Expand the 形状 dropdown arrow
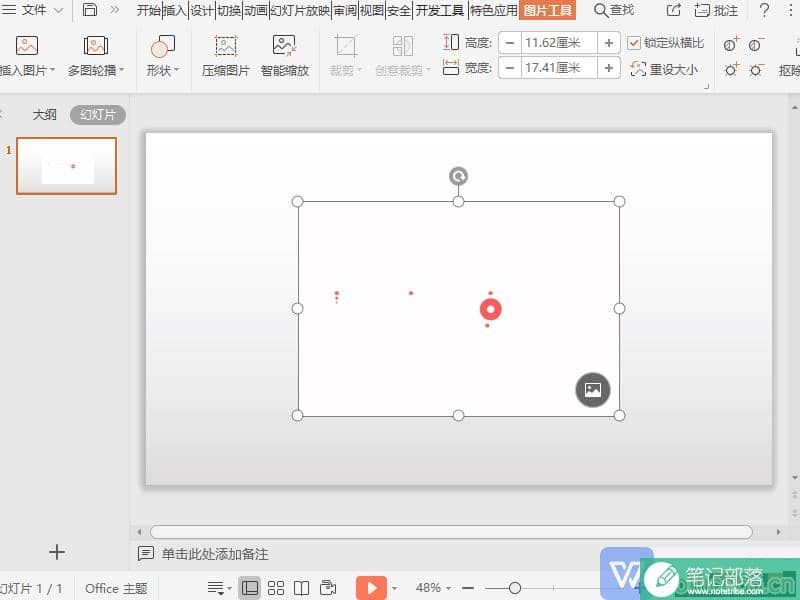 click(x=177, y=70)
